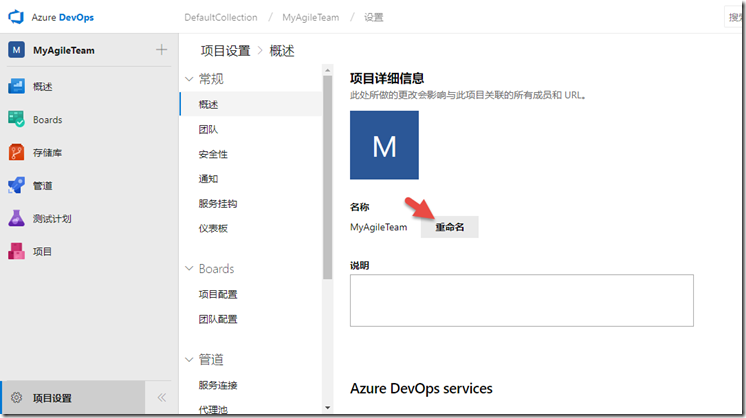The width and height of the screenshot is (746, 418).
Task: Click the Boards label in sidebar
Action: point(48,120)
